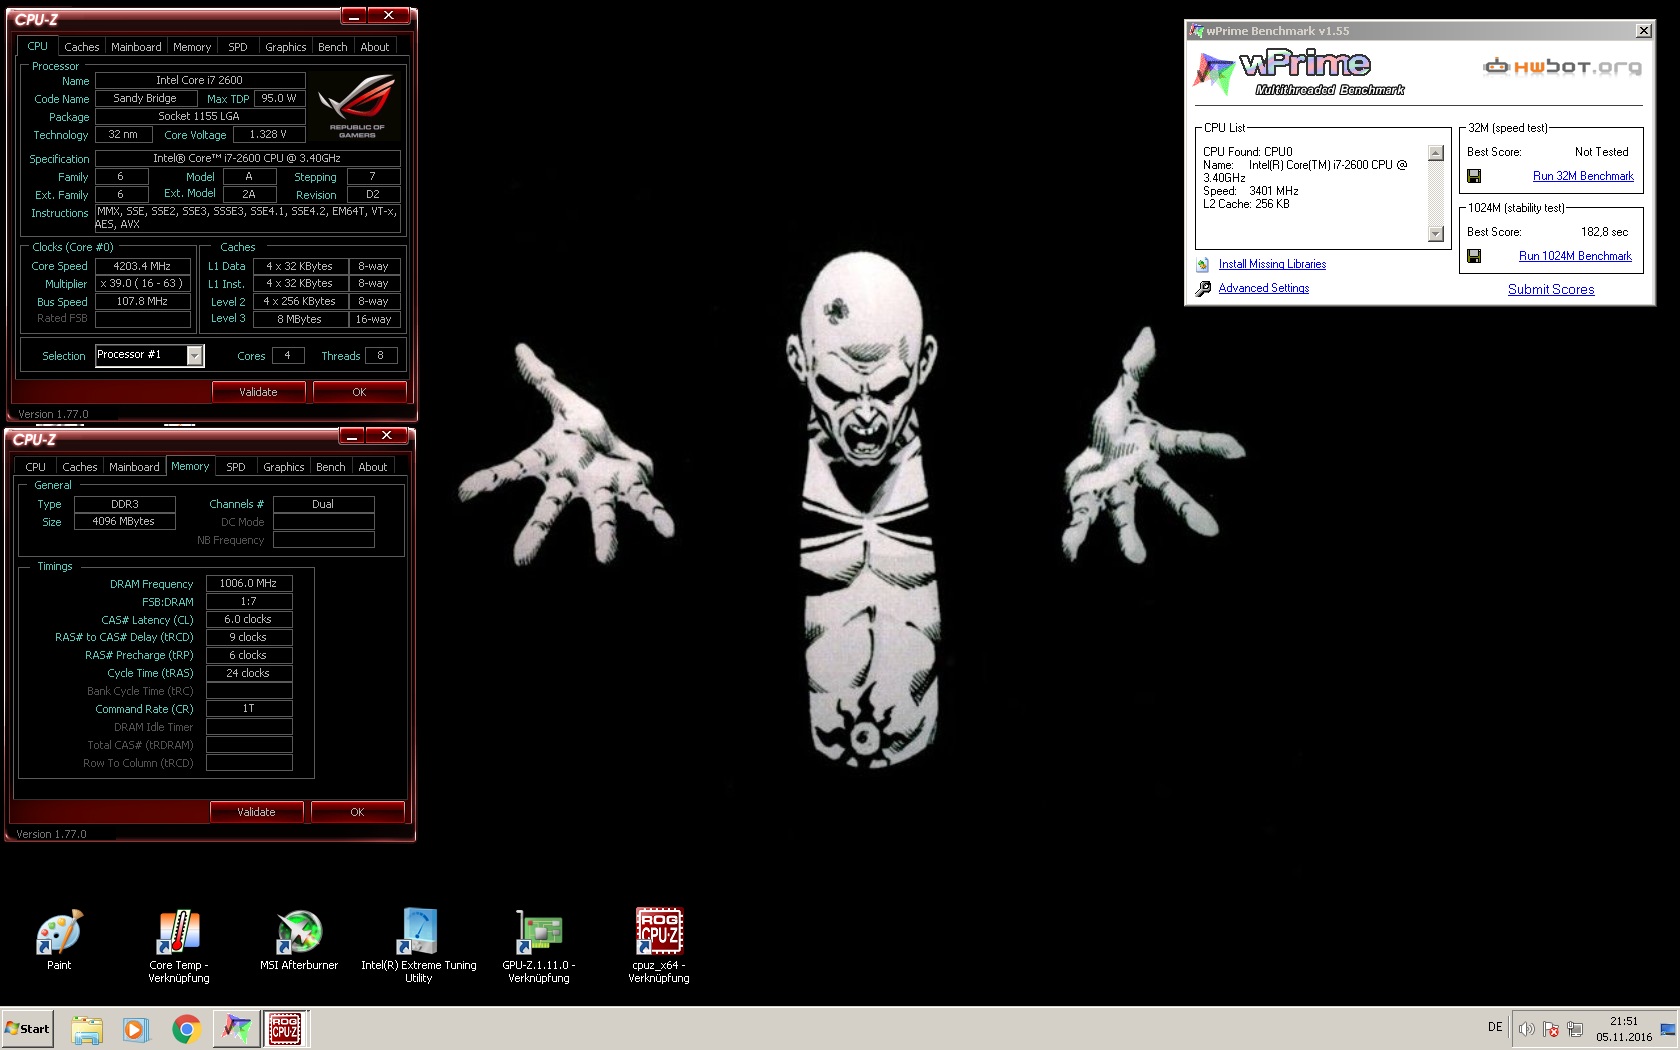Open Graphics tab in bottom CPU-Z window
The width and height of the screenshot is (1680, 1050).
[x=284, y=467]
